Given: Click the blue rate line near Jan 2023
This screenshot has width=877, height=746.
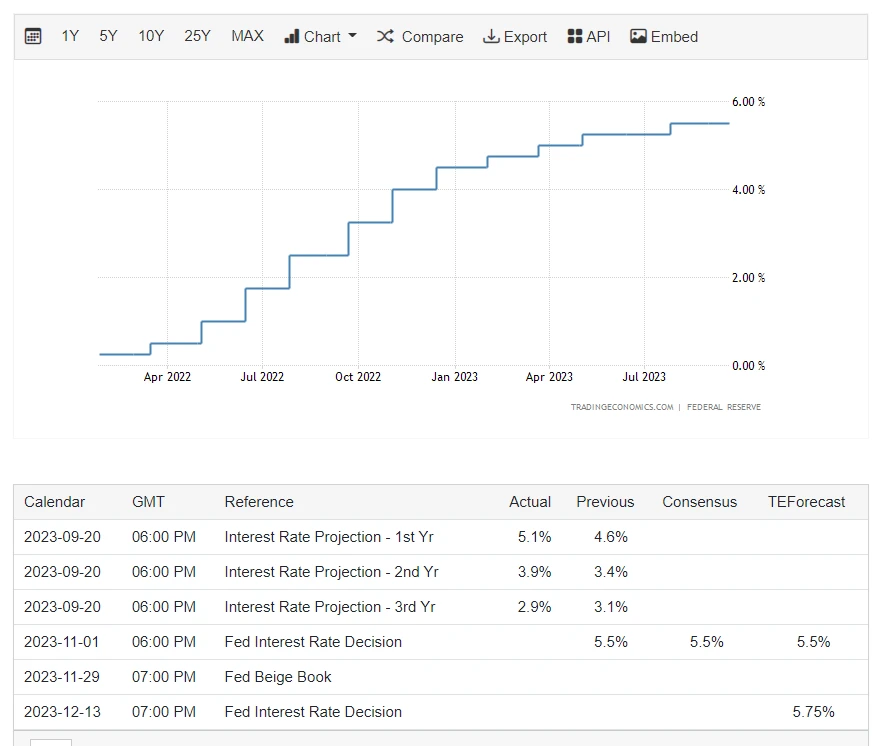Looking at the screenshot, I should click(x=460, y=167).
